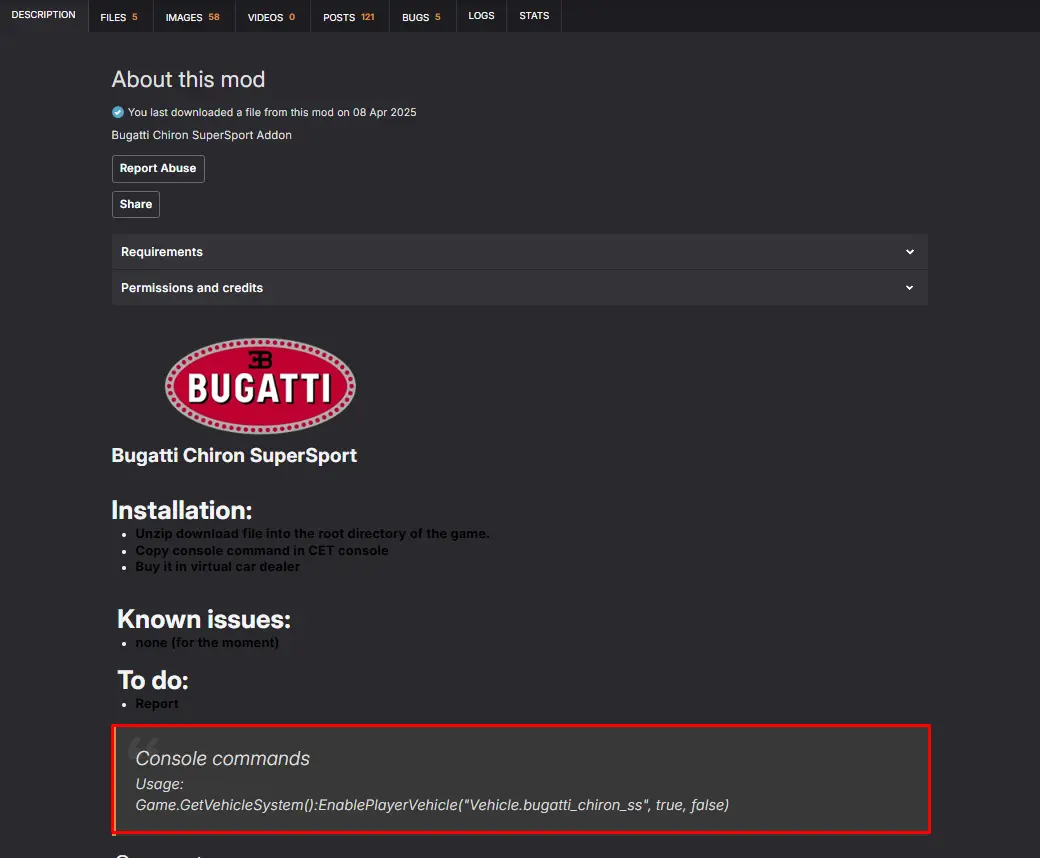
Task: Switch to the Files tab
Action: click(x=120, y=17)
